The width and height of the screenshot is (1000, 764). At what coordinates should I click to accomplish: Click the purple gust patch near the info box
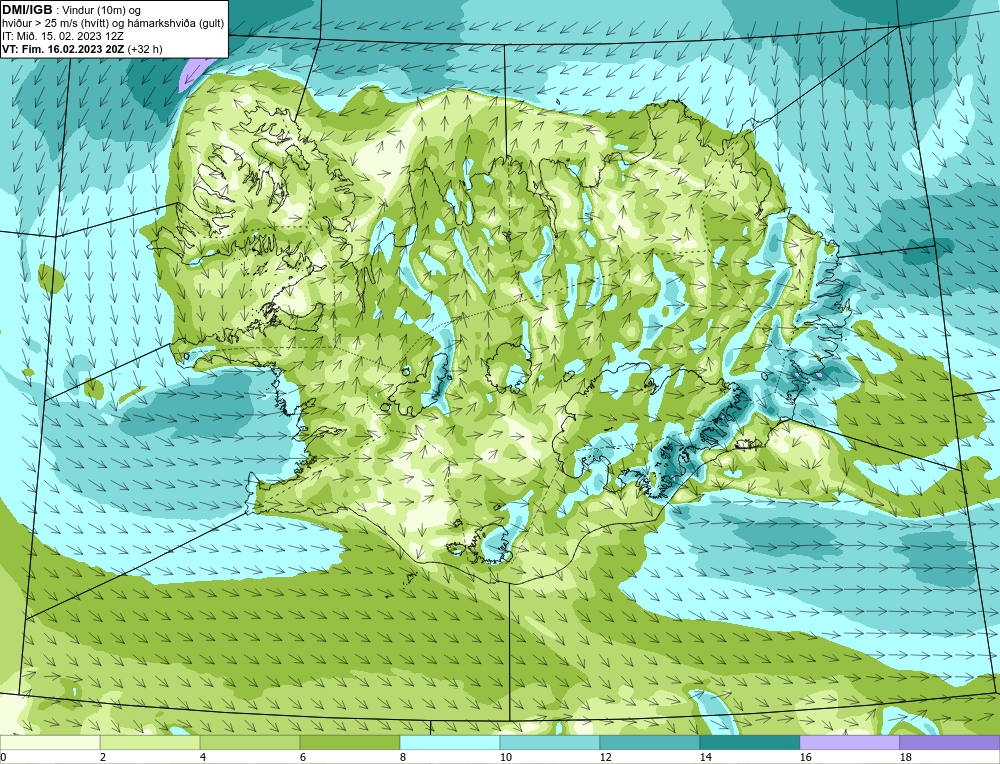pyautogui.click(x=191, y=72)
